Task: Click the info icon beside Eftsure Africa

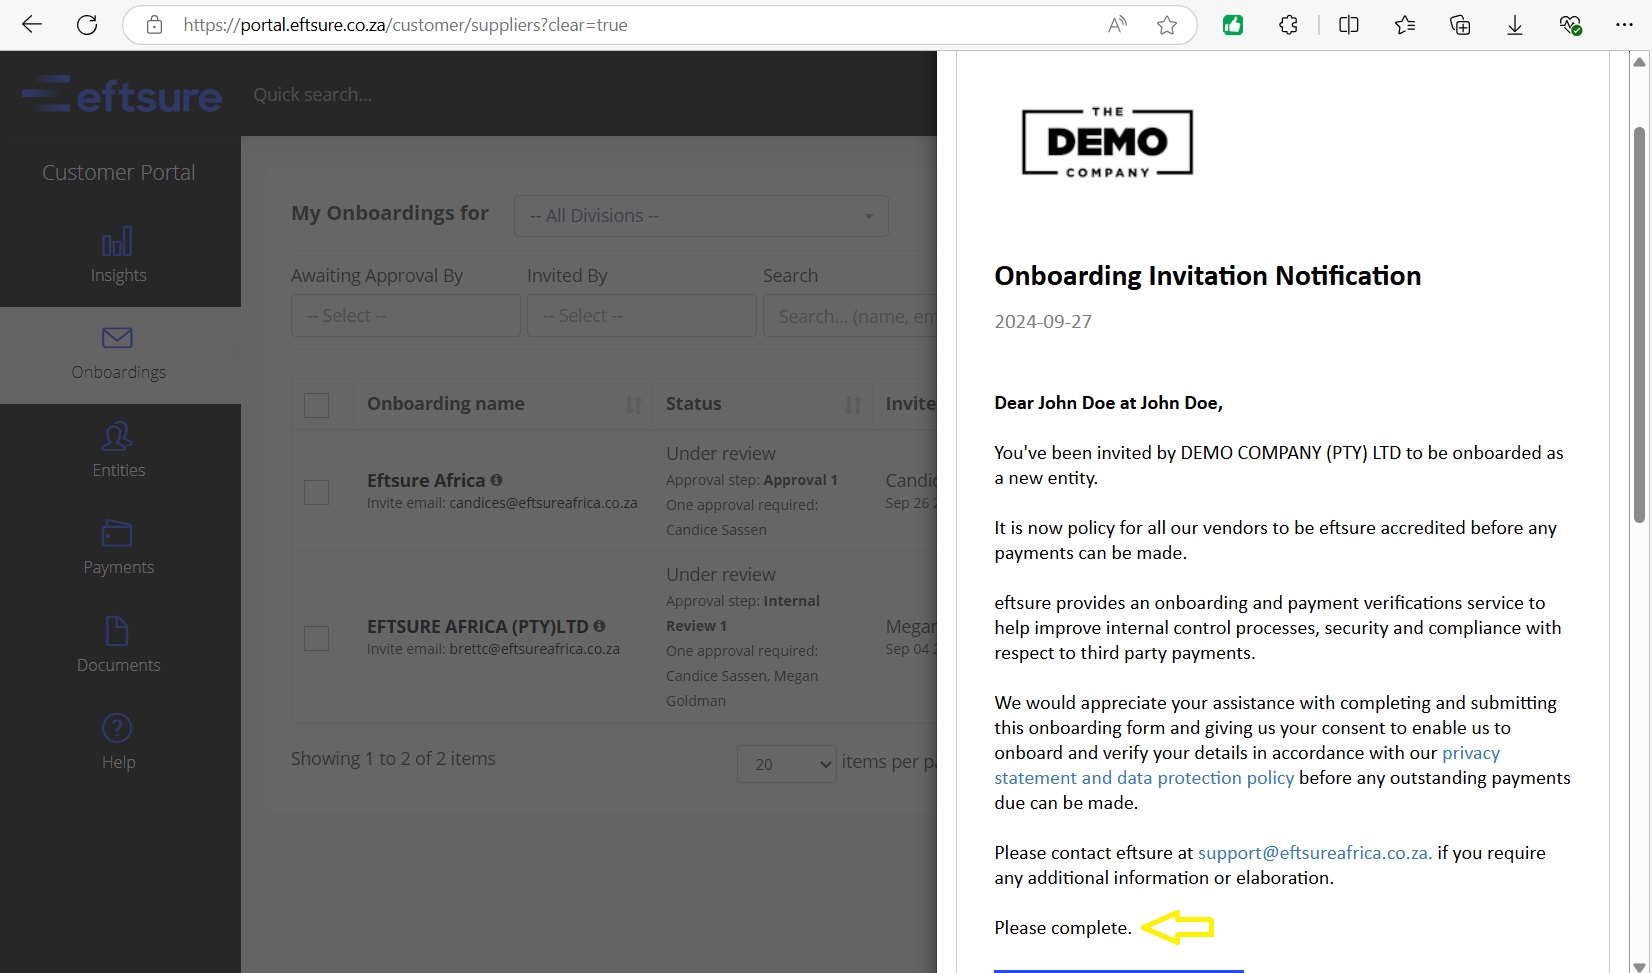Action: click(497, 480)
